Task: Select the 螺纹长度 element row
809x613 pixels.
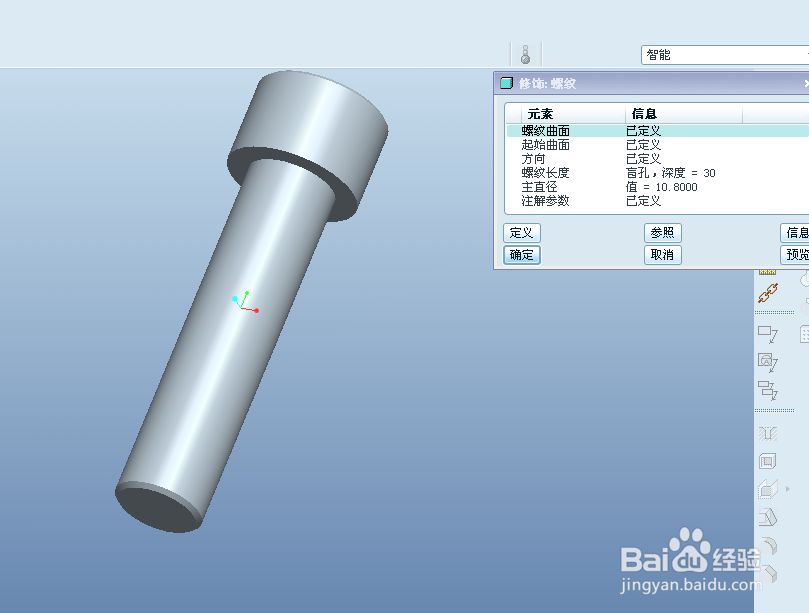Action: click(x=658, y=173)
